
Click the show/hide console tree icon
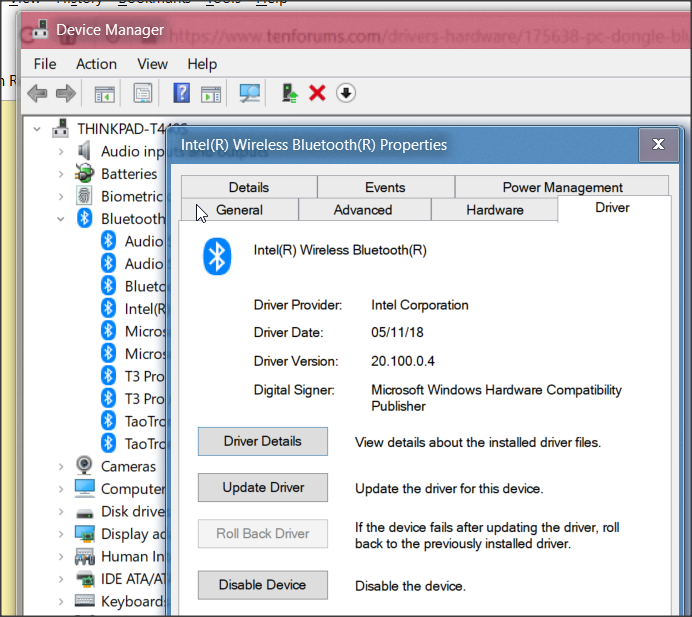point(105,94)
